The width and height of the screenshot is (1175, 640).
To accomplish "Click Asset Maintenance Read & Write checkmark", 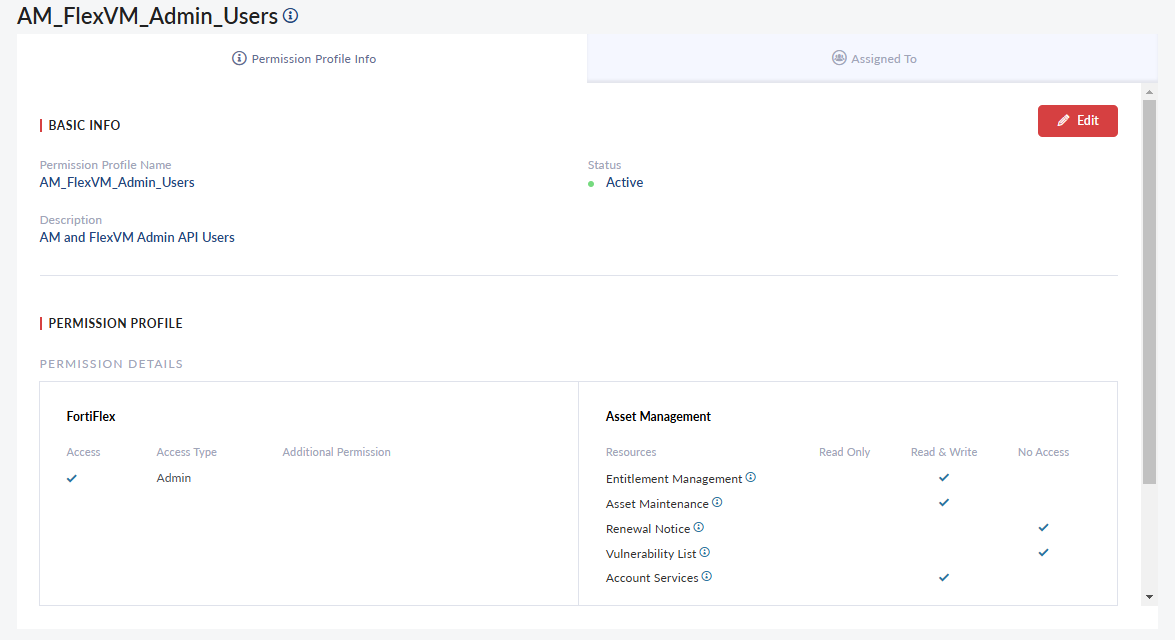I will tap(944, 503).
